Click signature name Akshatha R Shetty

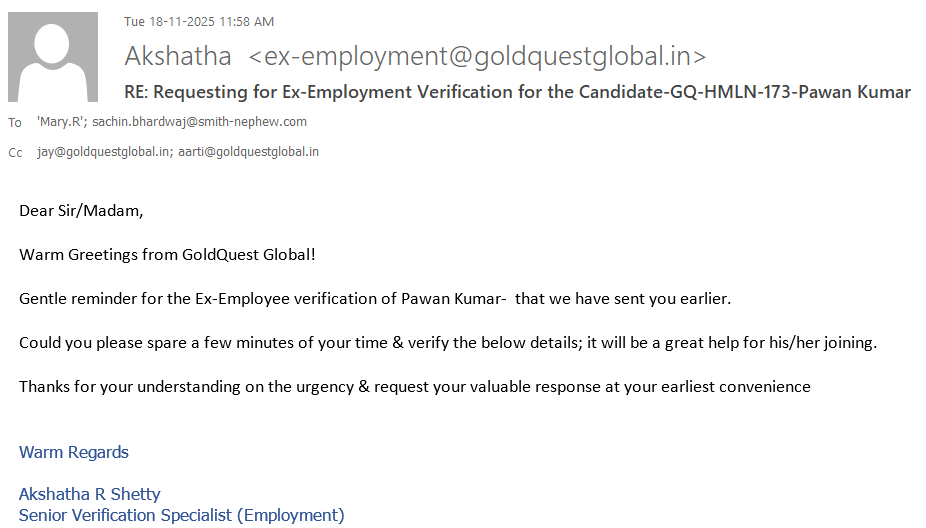point(89,494)
